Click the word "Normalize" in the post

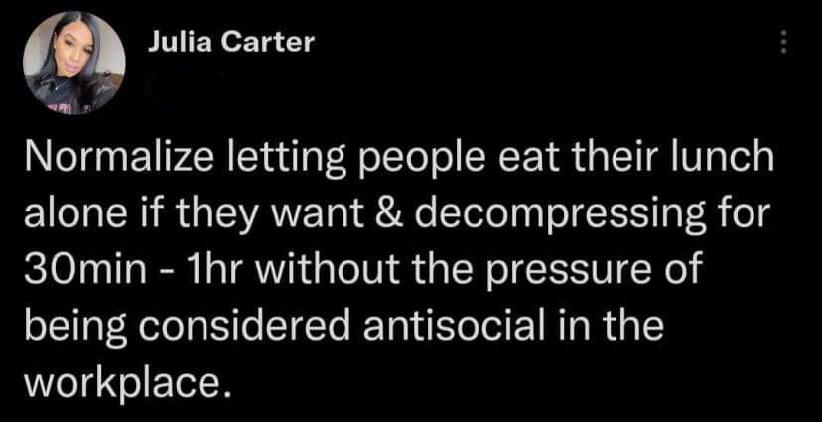[114, 161]
